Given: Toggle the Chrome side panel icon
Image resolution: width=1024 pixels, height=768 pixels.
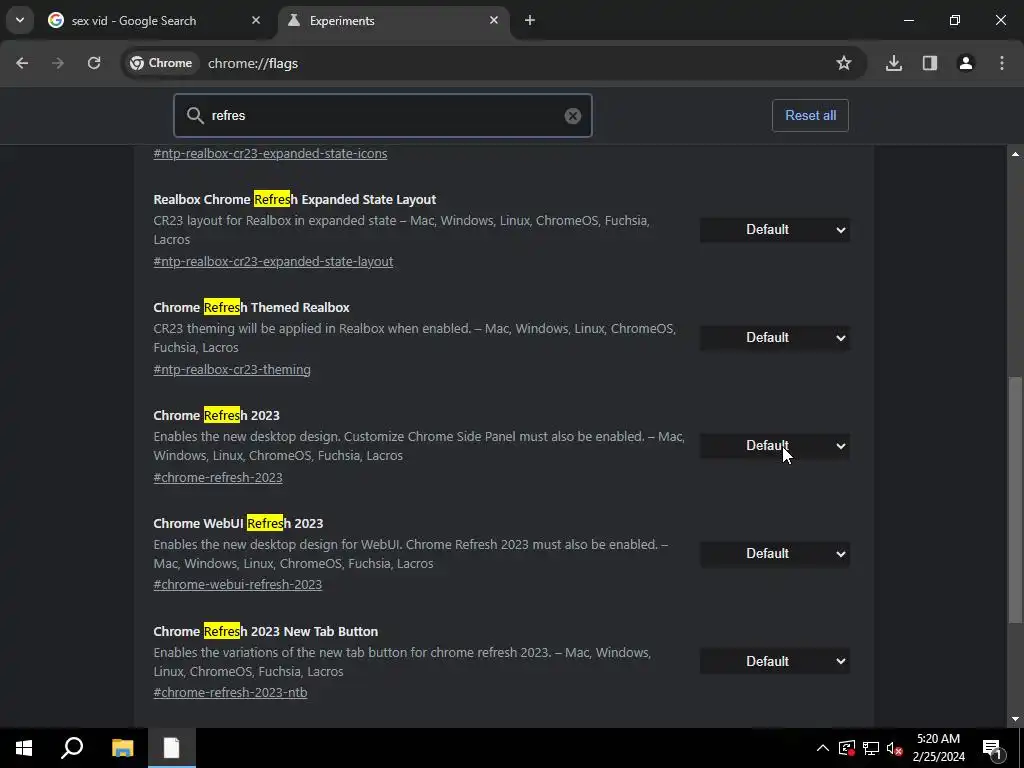Looking at the screenshot, I should tap(930, 63).
